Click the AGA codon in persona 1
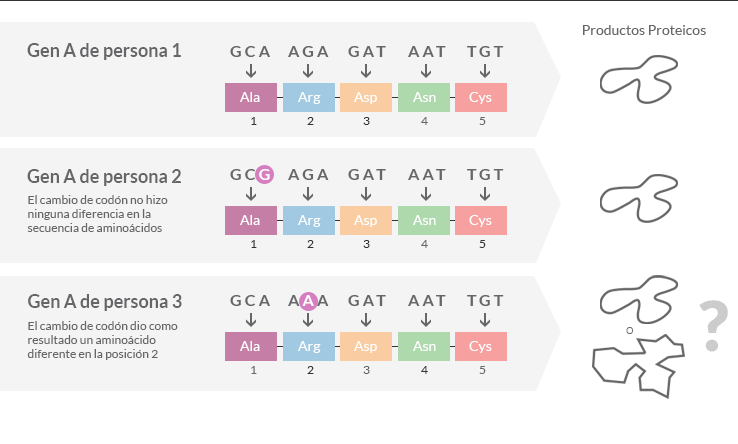Image resolution: width=738 pixels, height=444 pixels. point(308,52)
